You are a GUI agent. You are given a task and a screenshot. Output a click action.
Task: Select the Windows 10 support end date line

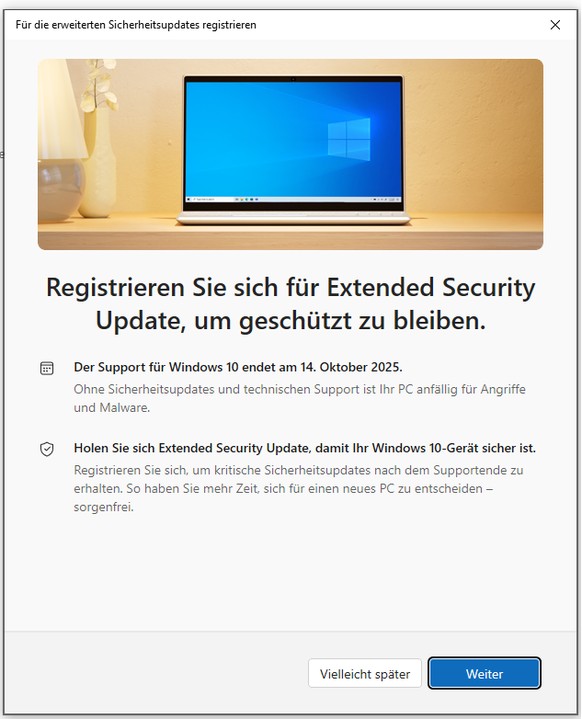[x=238, y=367]
